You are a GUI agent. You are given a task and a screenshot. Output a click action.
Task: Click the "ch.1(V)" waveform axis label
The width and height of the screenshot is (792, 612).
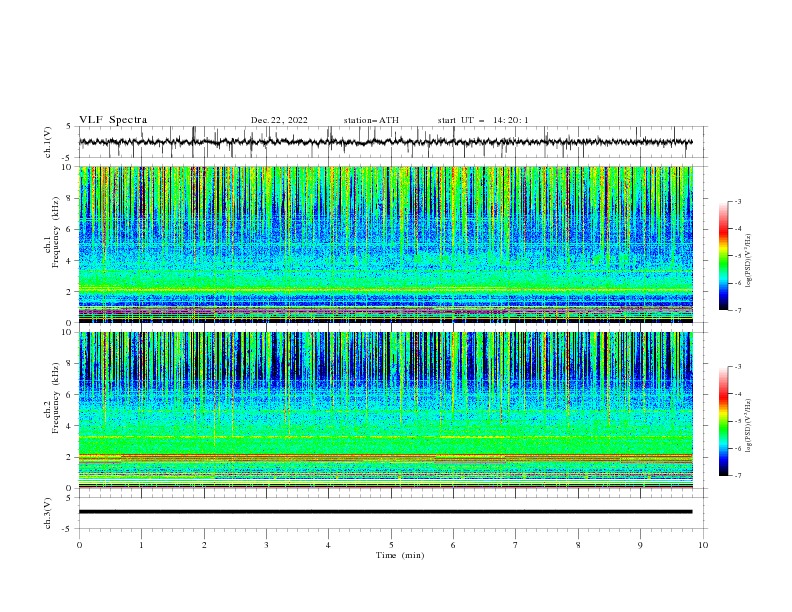tap(48, 142)
